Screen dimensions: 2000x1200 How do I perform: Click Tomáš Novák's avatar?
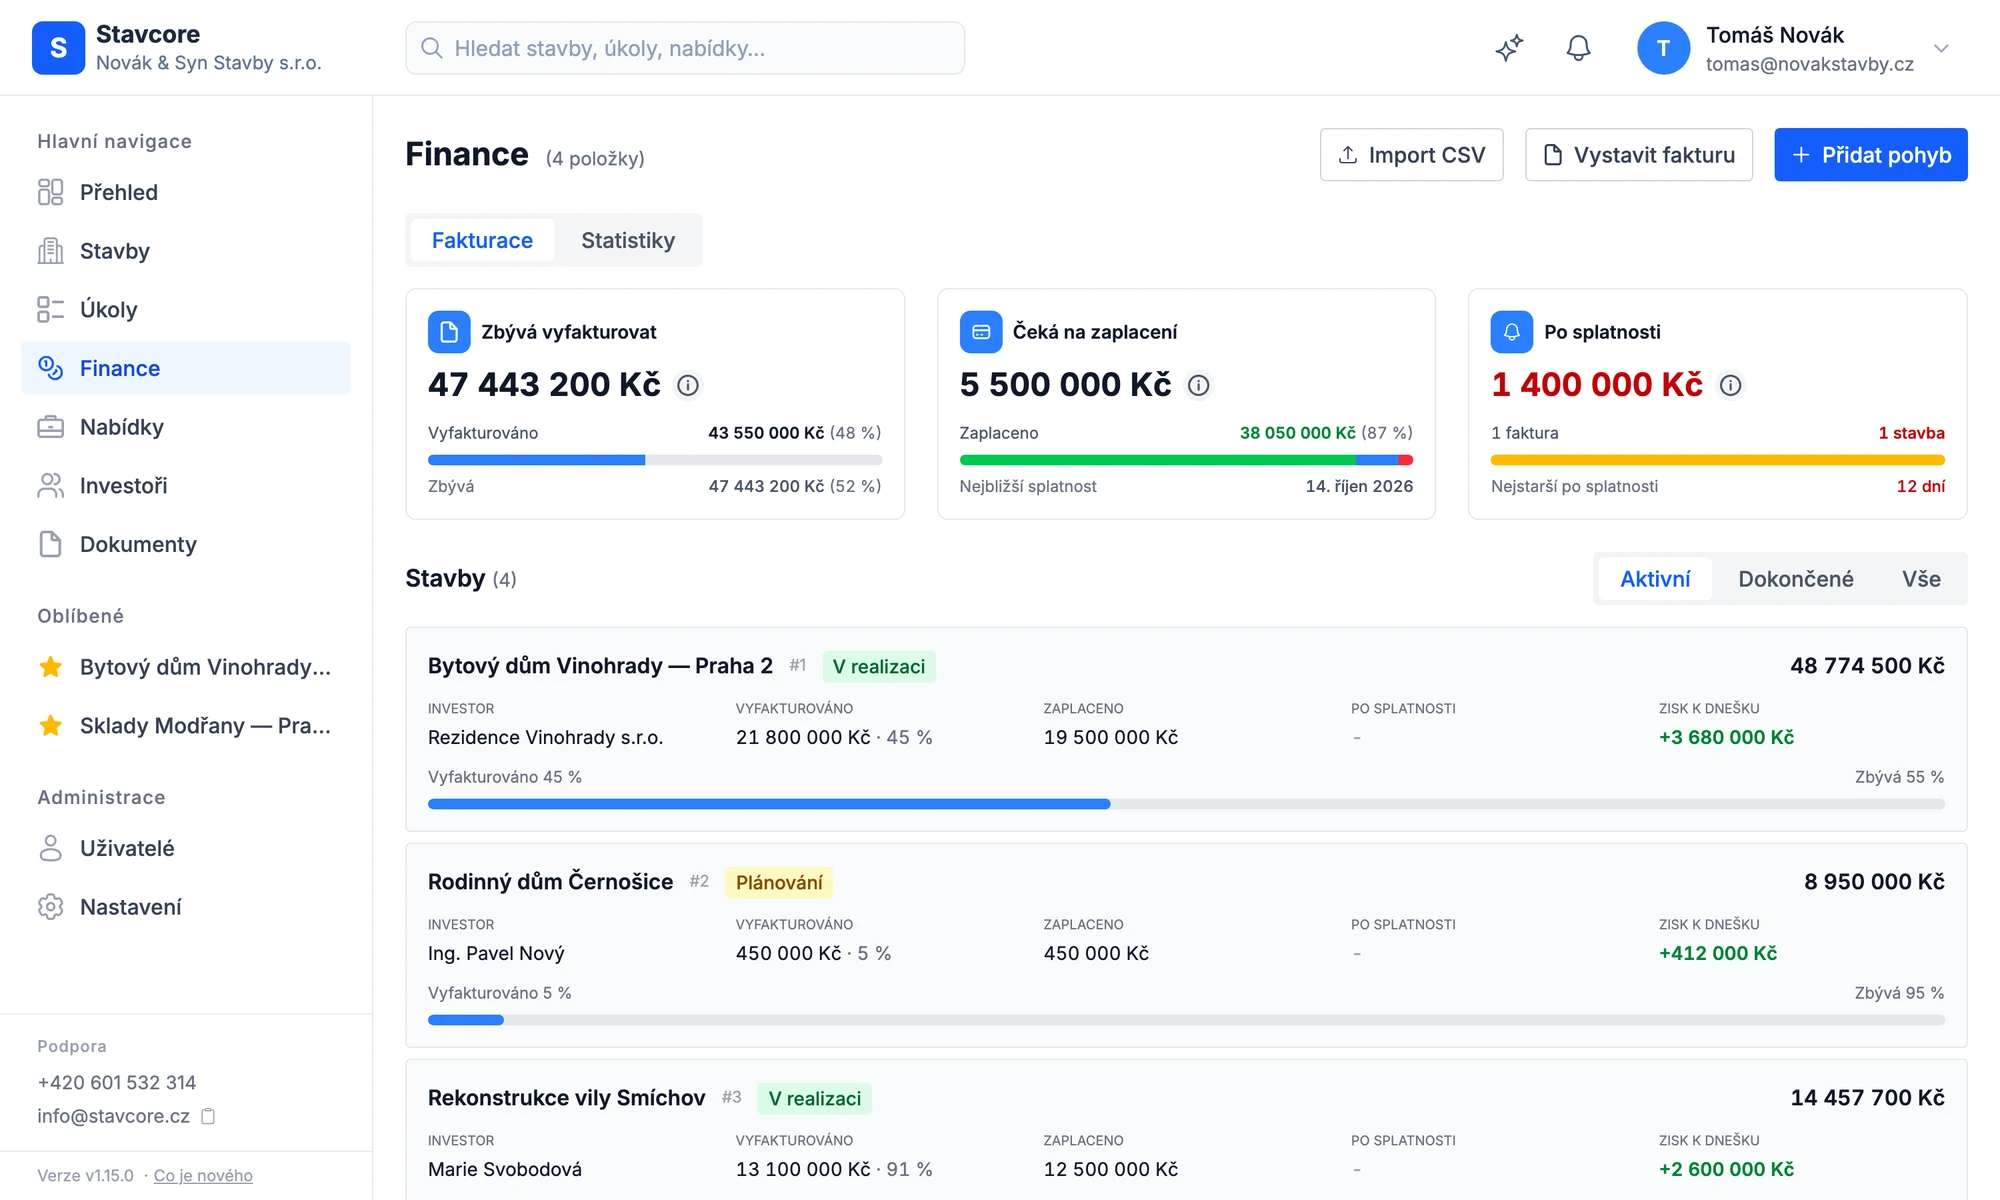(1663, 48)
